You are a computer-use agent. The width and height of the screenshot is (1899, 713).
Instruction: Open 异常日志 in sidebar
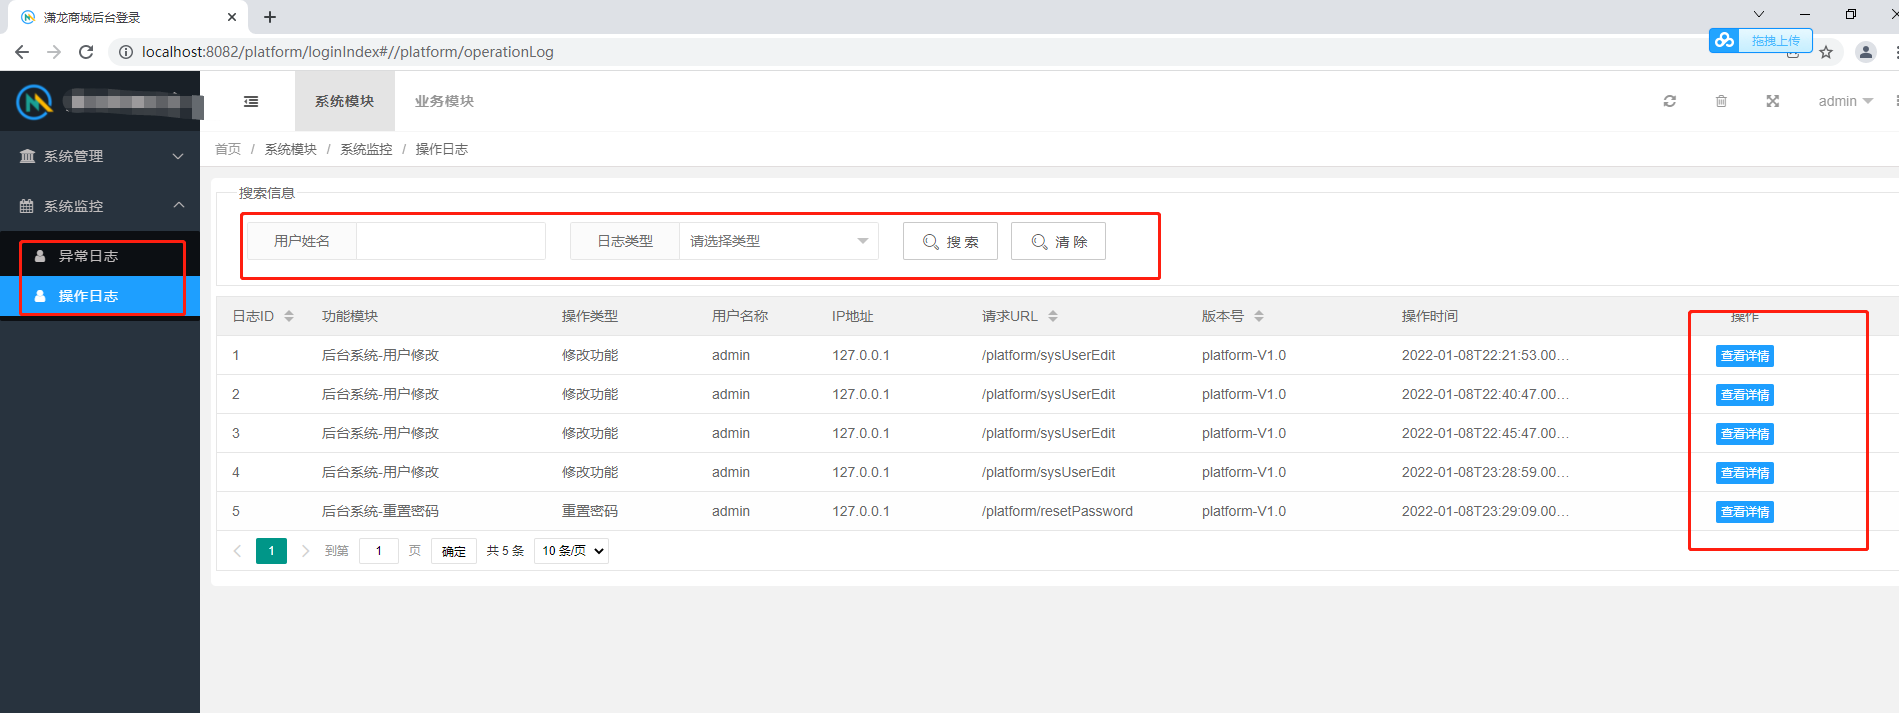click(100, 256)
